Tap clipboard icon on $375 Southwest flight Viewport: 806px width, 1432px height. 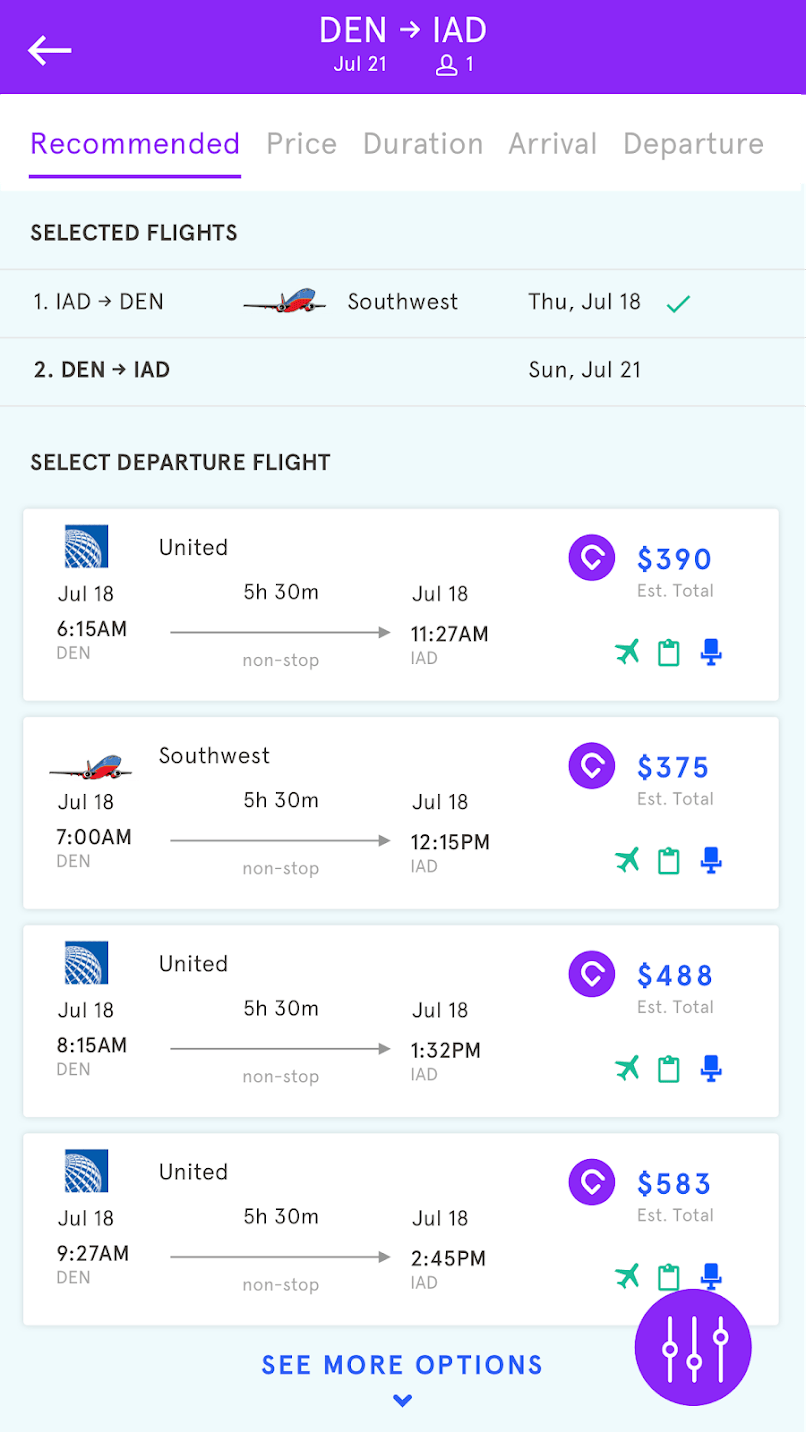(x=668, y=861)
